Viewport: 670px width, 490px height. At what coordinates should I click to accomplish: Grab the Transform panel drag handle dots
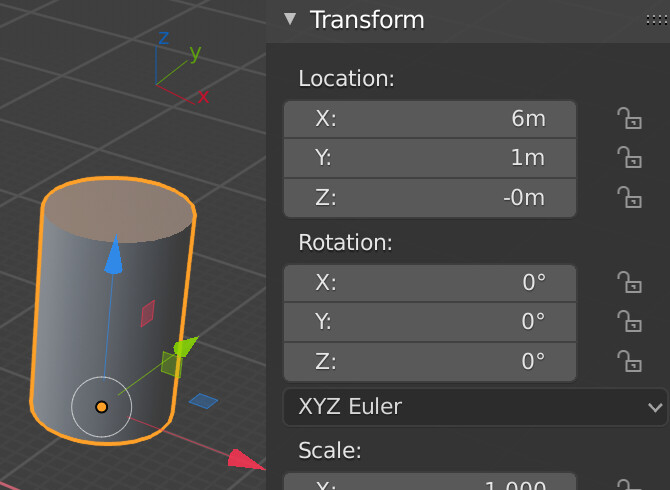[657, 20]
